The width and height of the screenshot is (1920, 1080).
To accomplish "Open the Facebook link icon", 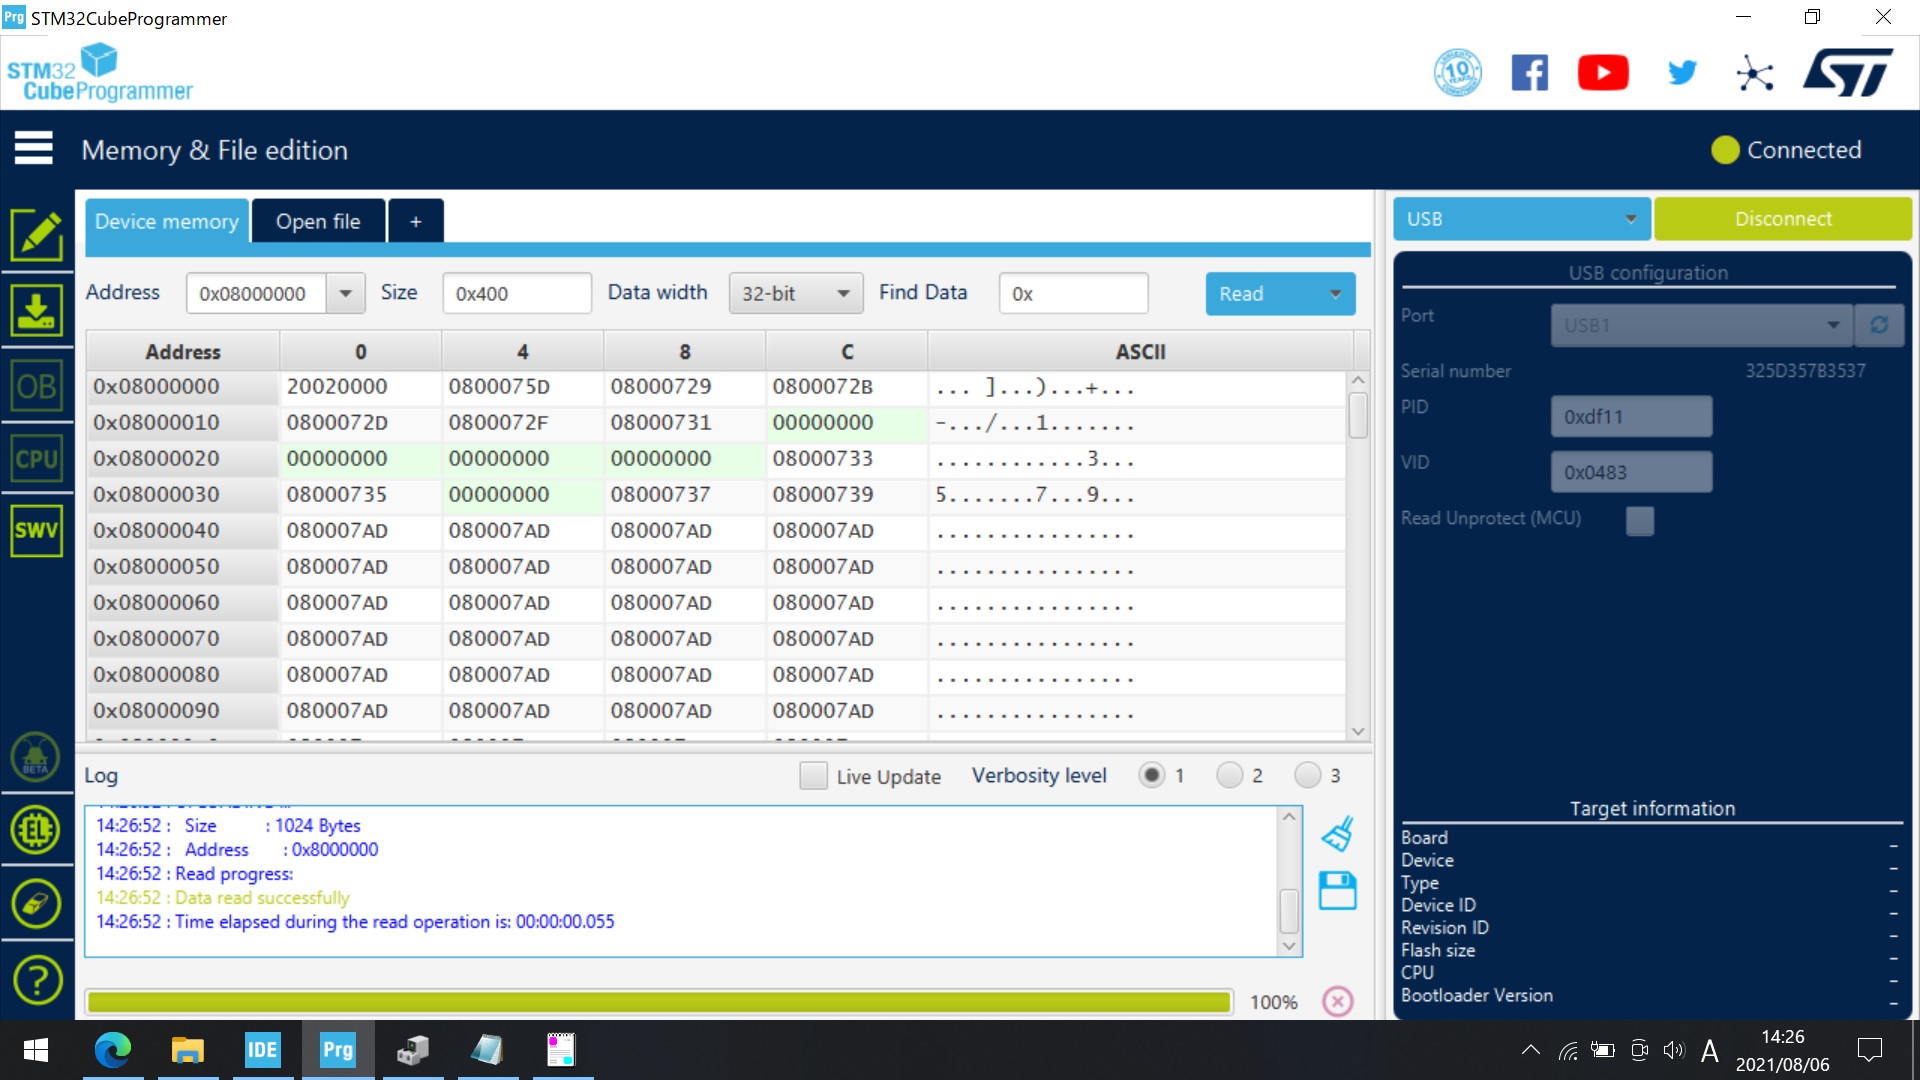I will click(1529, 72).
